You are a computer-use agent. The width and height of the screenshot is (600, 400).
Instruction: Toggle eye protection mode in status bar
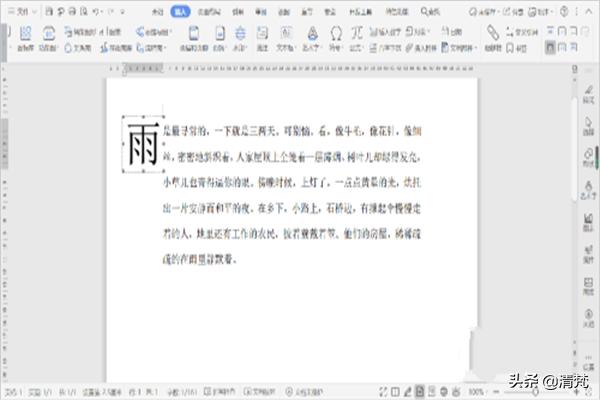point(456,392)
